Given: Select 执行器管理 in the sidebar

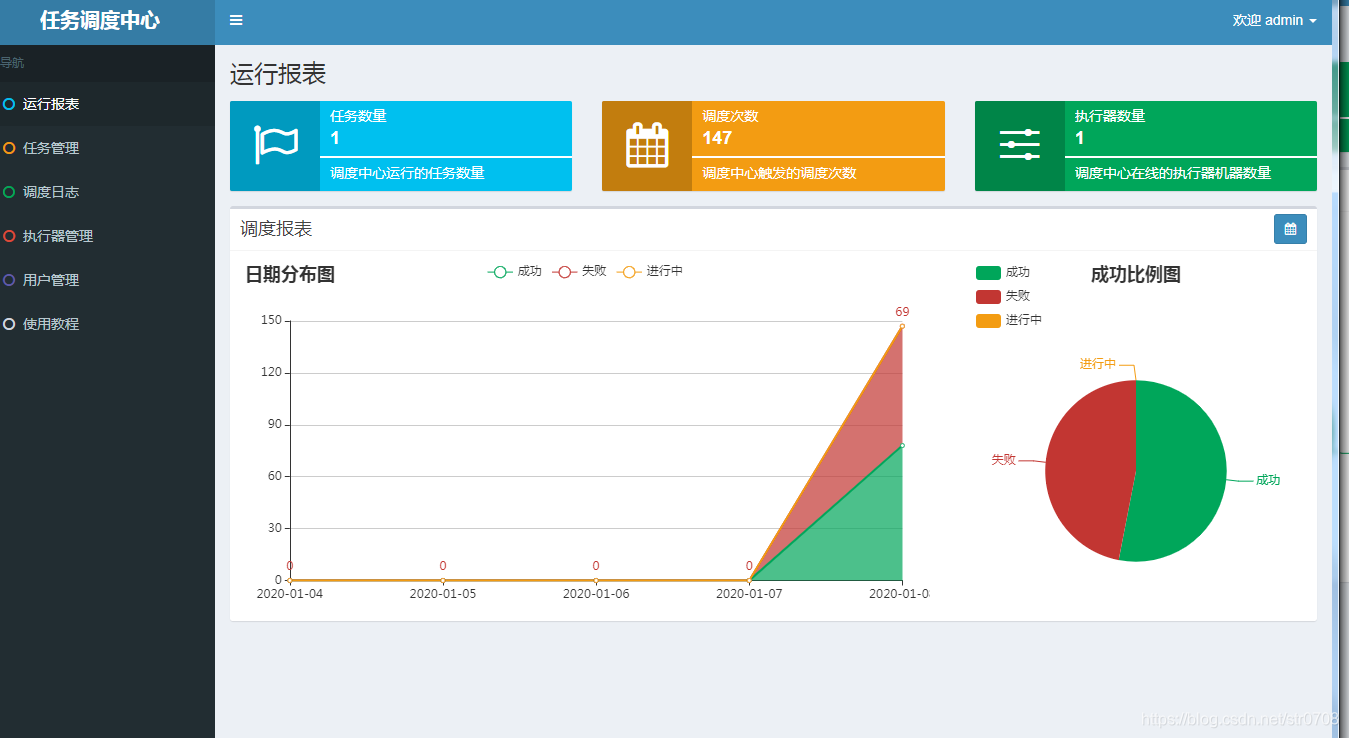Looking at the screenshot, I should (x=107, y=236).
